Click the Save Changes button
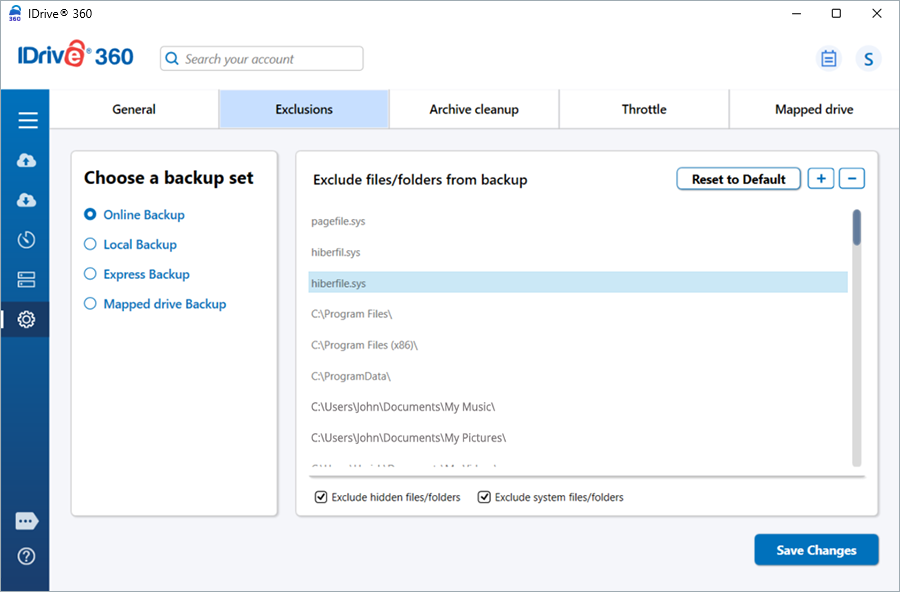Viewport: 900px width, 592px height. pos(816,550)
